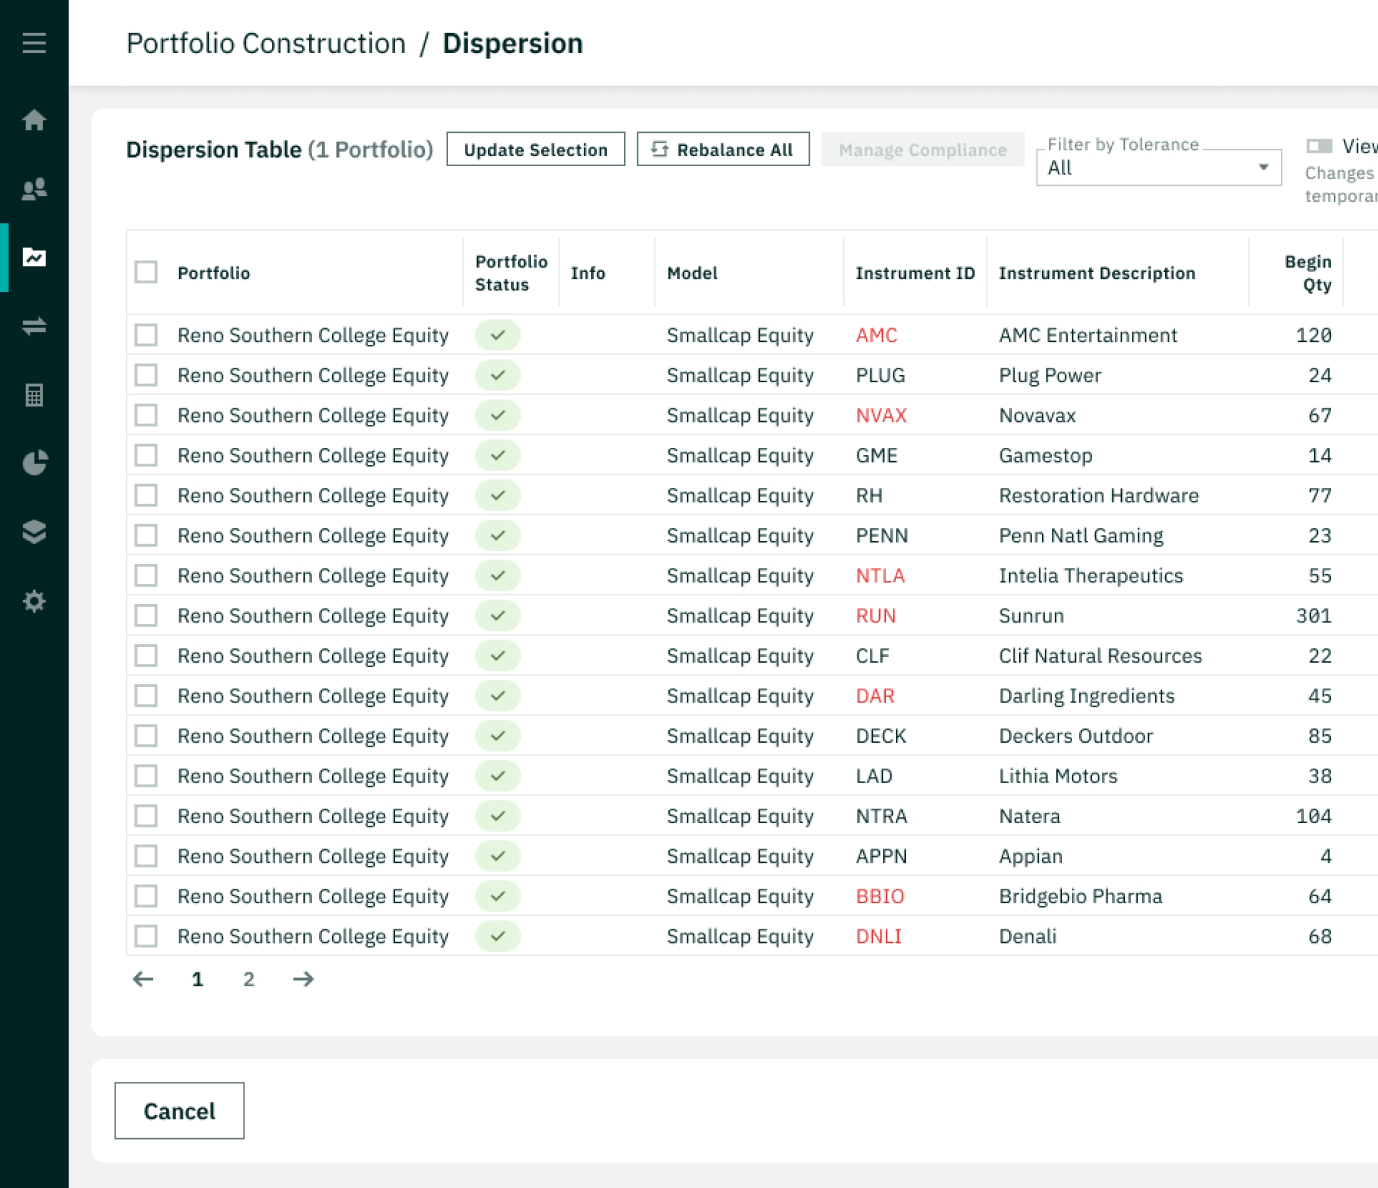Enable the View Changes toggle switch
1378x1188 pixels.
tap(1322, 146)
